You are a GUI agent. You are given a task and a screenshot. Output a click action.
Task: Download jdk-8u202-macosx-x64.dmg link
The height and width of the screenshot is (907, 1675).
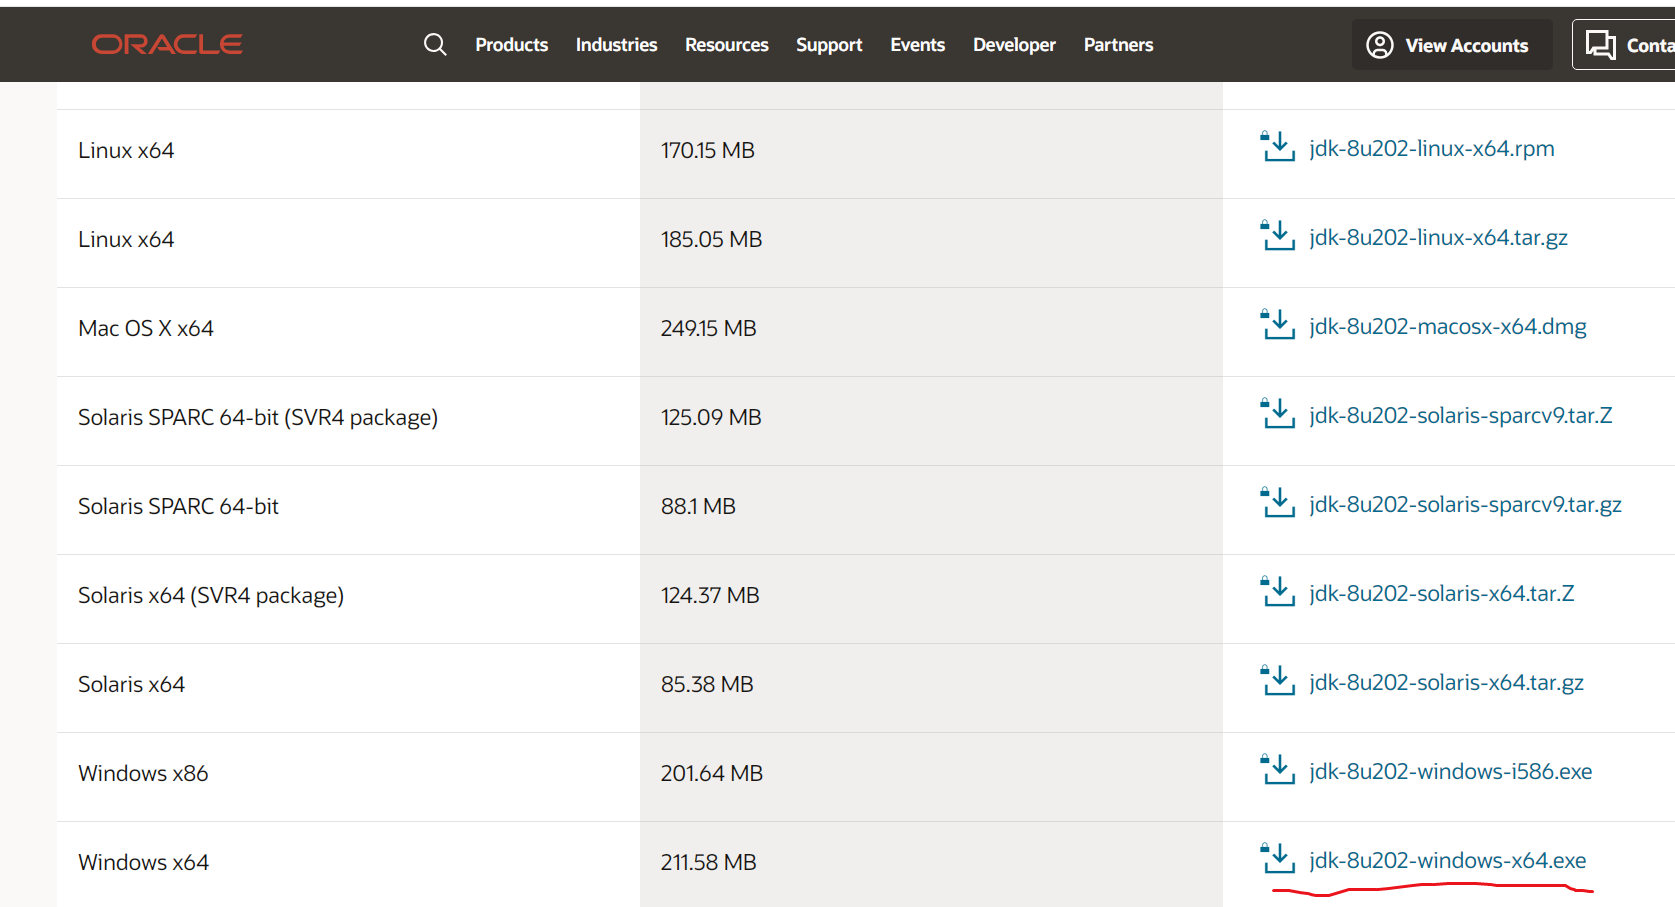click(1447, 326)
